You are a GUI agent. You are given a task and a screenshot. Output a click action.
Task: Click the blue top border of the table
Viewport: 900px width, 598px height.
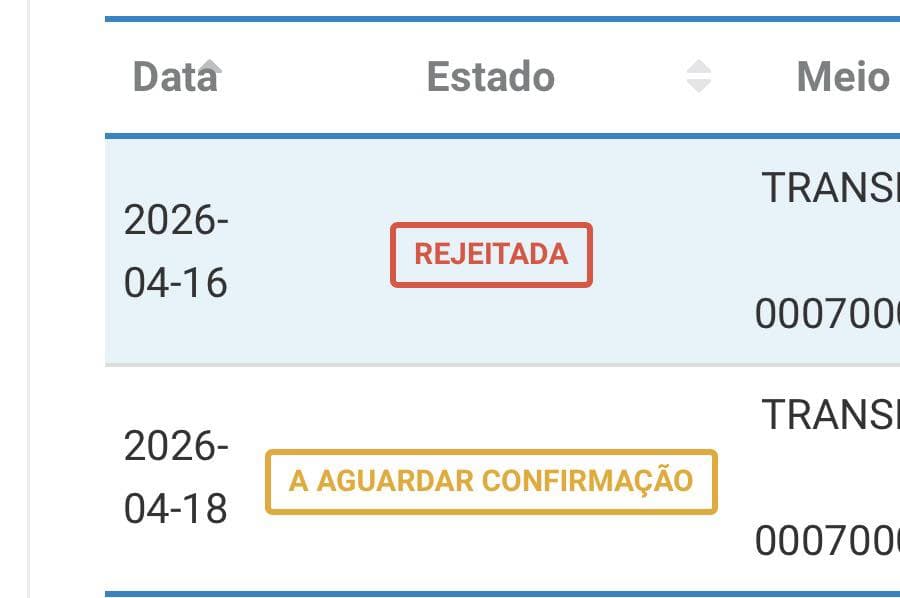500,19
